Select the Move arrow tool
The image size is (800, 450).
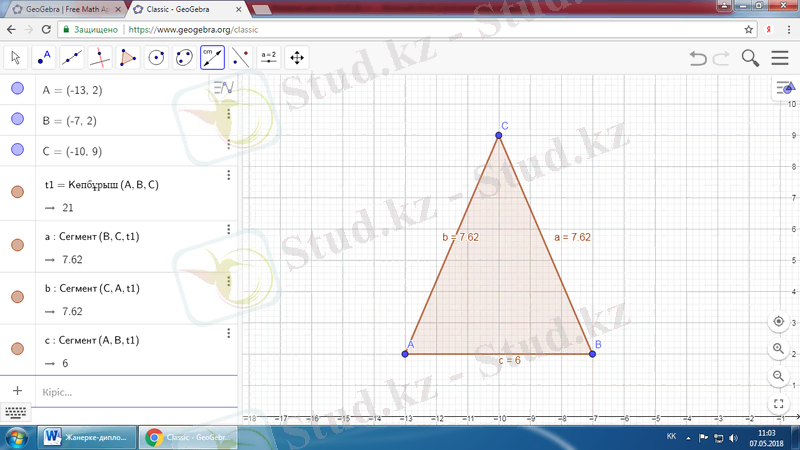pos(15,58)
